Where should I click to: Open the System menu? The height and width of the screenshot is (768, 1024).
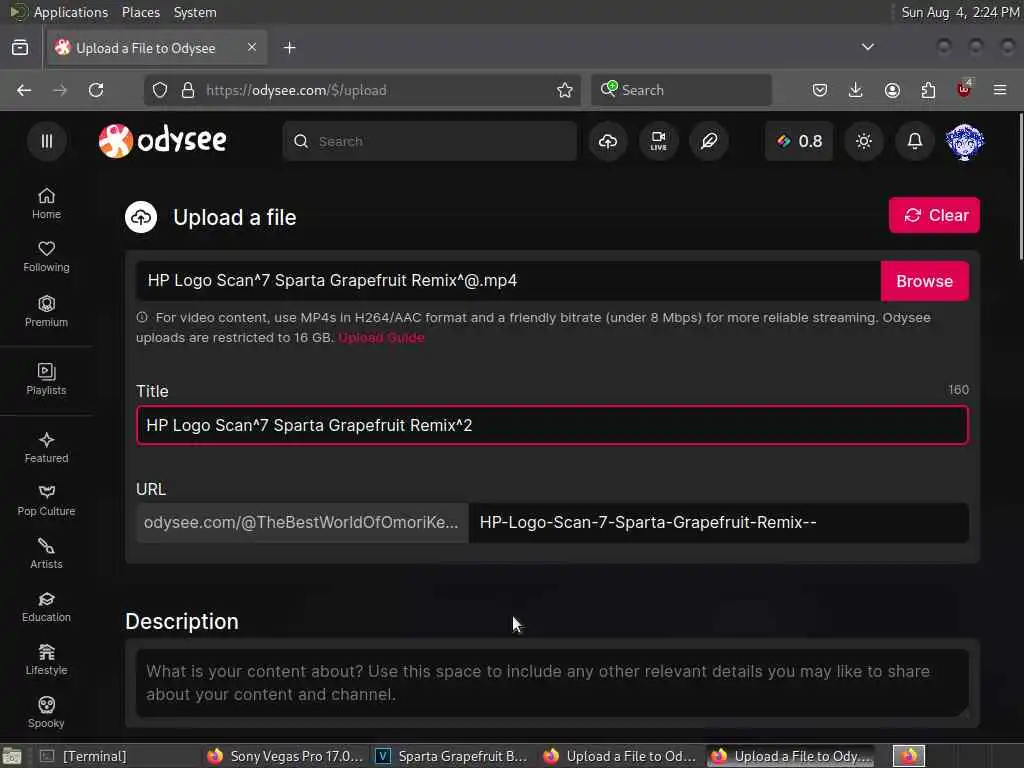(195, 12)
